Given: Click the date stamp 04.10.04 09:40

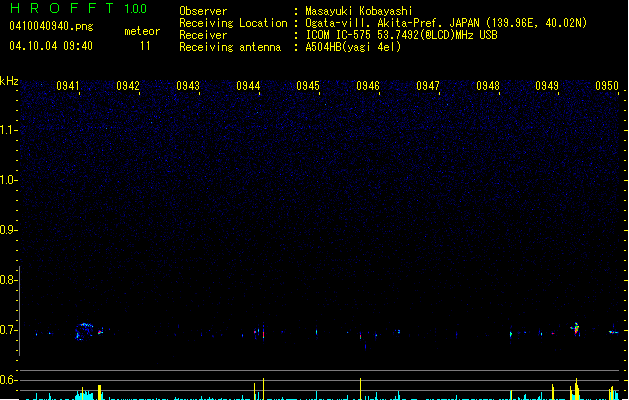Looking at the screenshot, I should coord(51,46).
